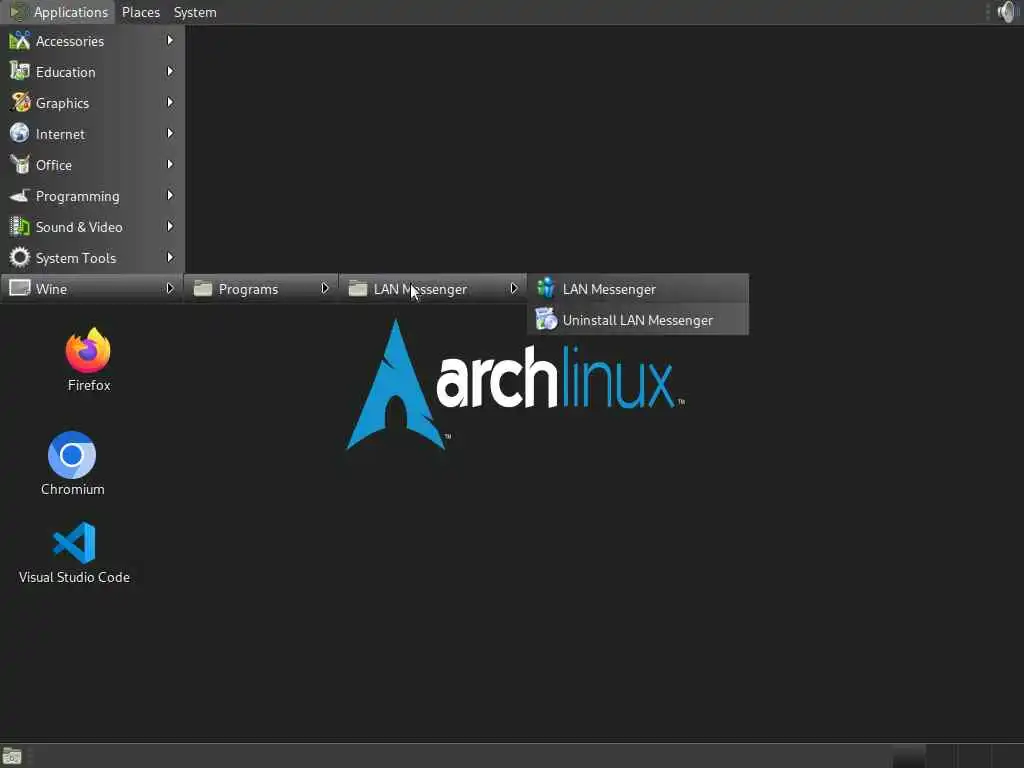1024x768 pixels.
Task: Open Chromium from the desktop icon
Action: pos(72,455)
